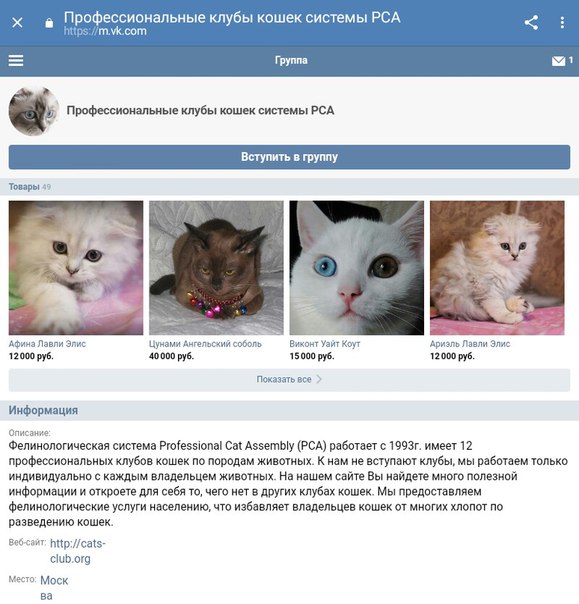Tap the m.vk.com address bar URL
This screenshot has height=604, width=579.
coord(105,31)
